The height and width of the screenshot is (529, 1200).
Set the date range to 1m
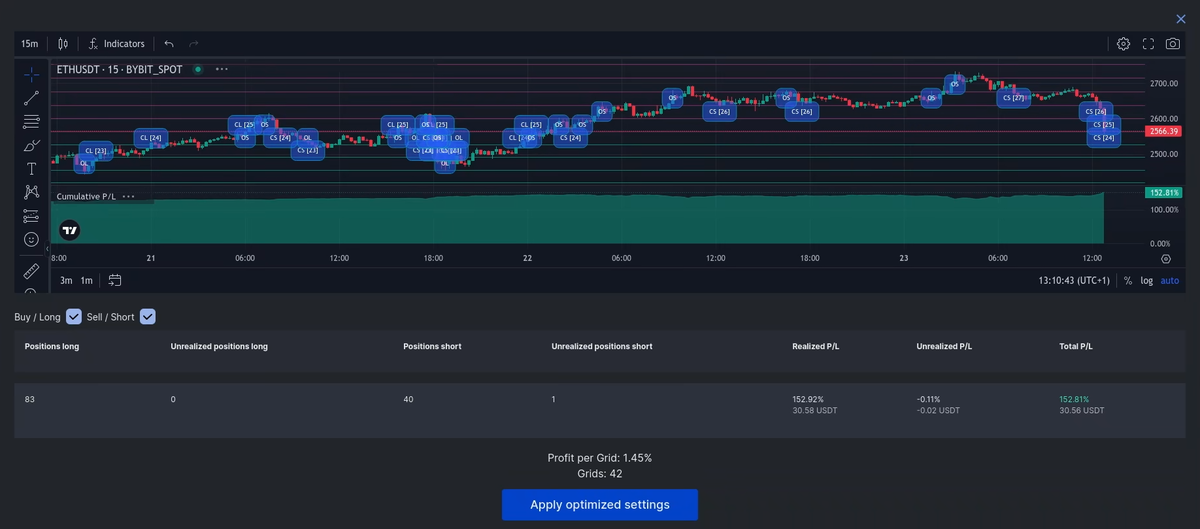coord(87,281)
